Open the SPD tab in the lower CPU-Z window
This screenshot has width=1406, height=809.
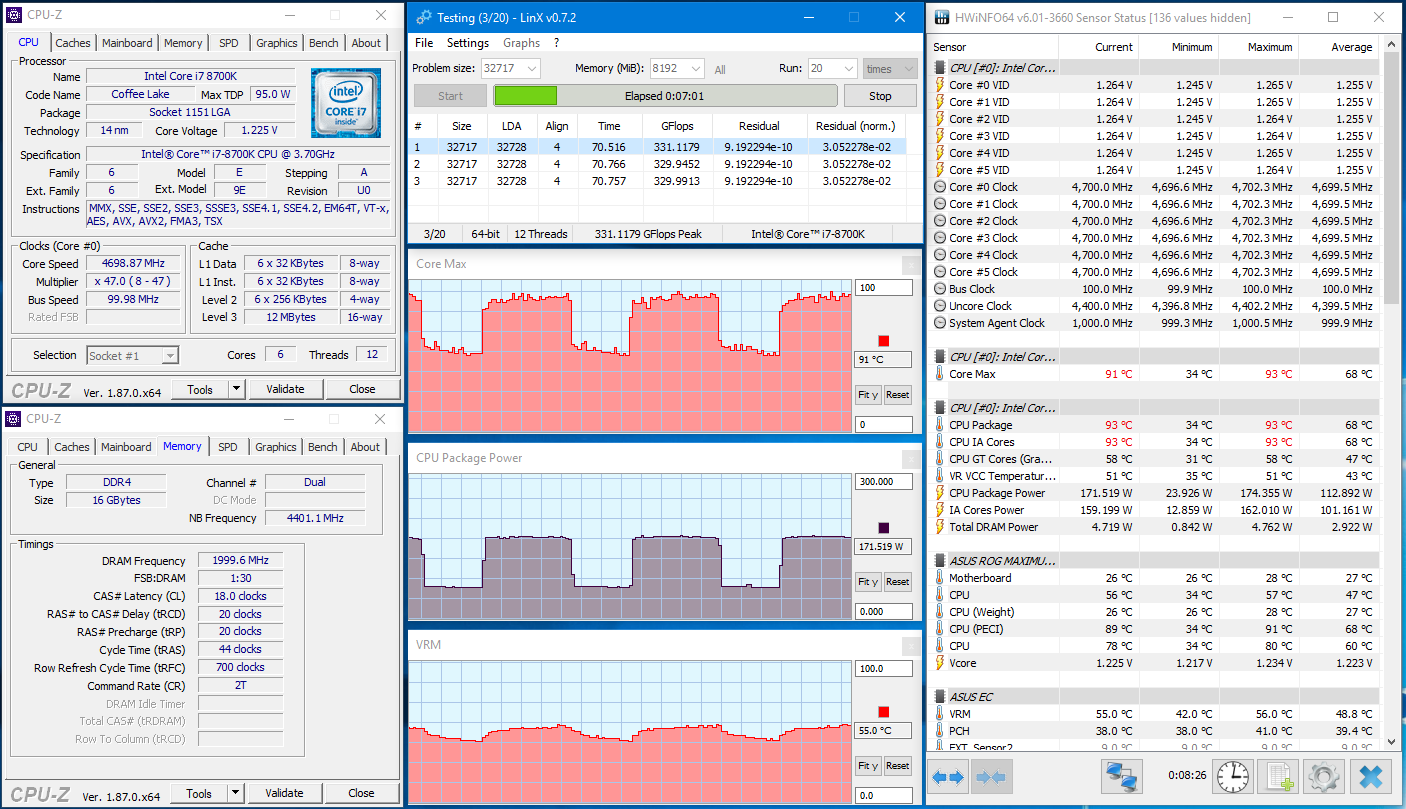click(228, 447)
